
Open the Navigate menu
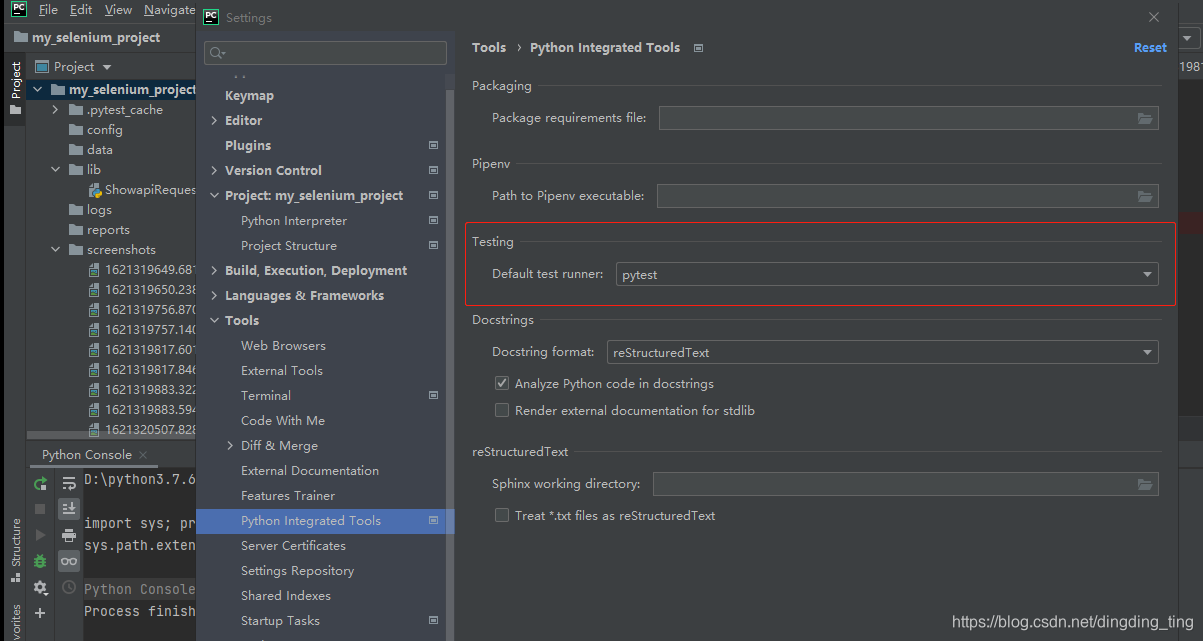(169, 9)
